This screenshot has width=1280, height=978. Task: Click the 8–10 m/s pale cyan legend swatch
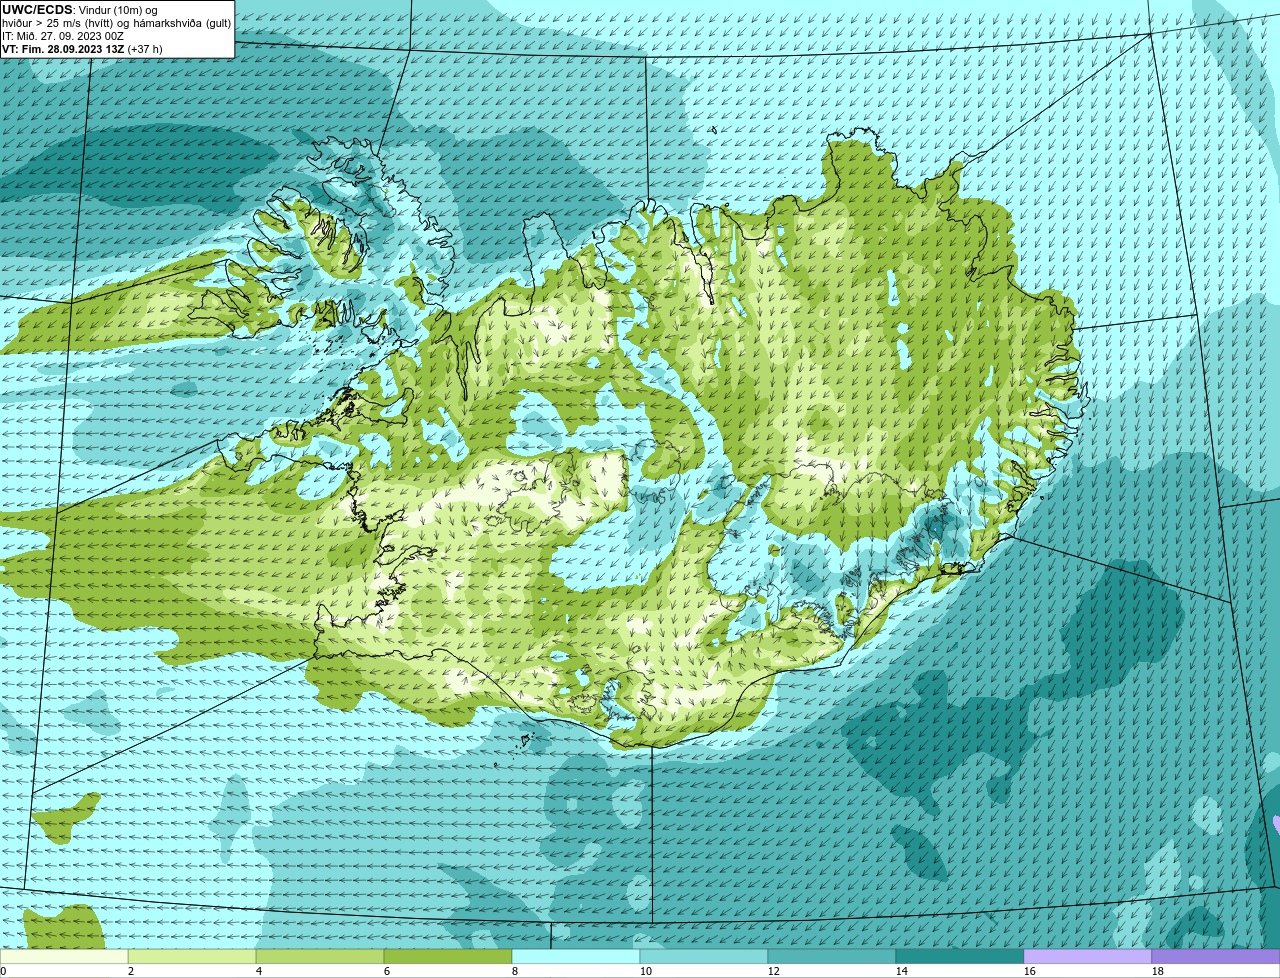(576, 956)
